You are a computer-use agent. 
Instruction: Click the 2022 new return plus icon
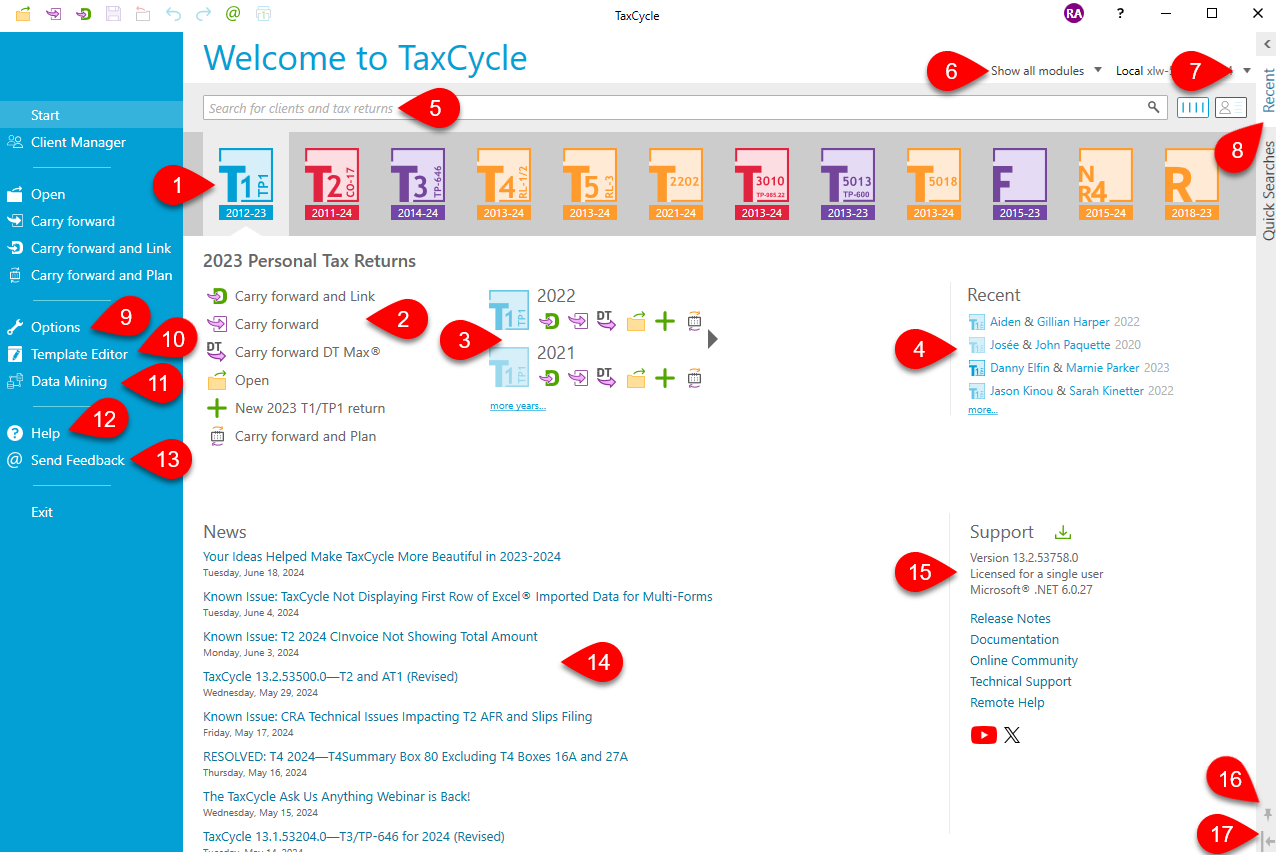665,322
